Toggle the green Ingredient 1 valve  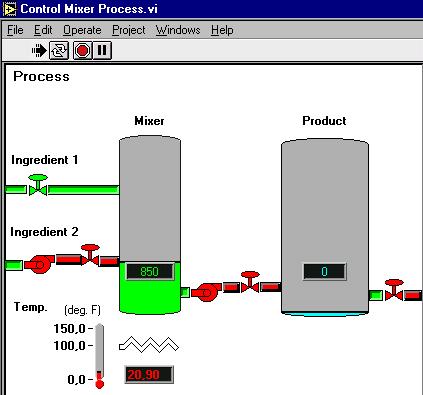tap(38, 185)
